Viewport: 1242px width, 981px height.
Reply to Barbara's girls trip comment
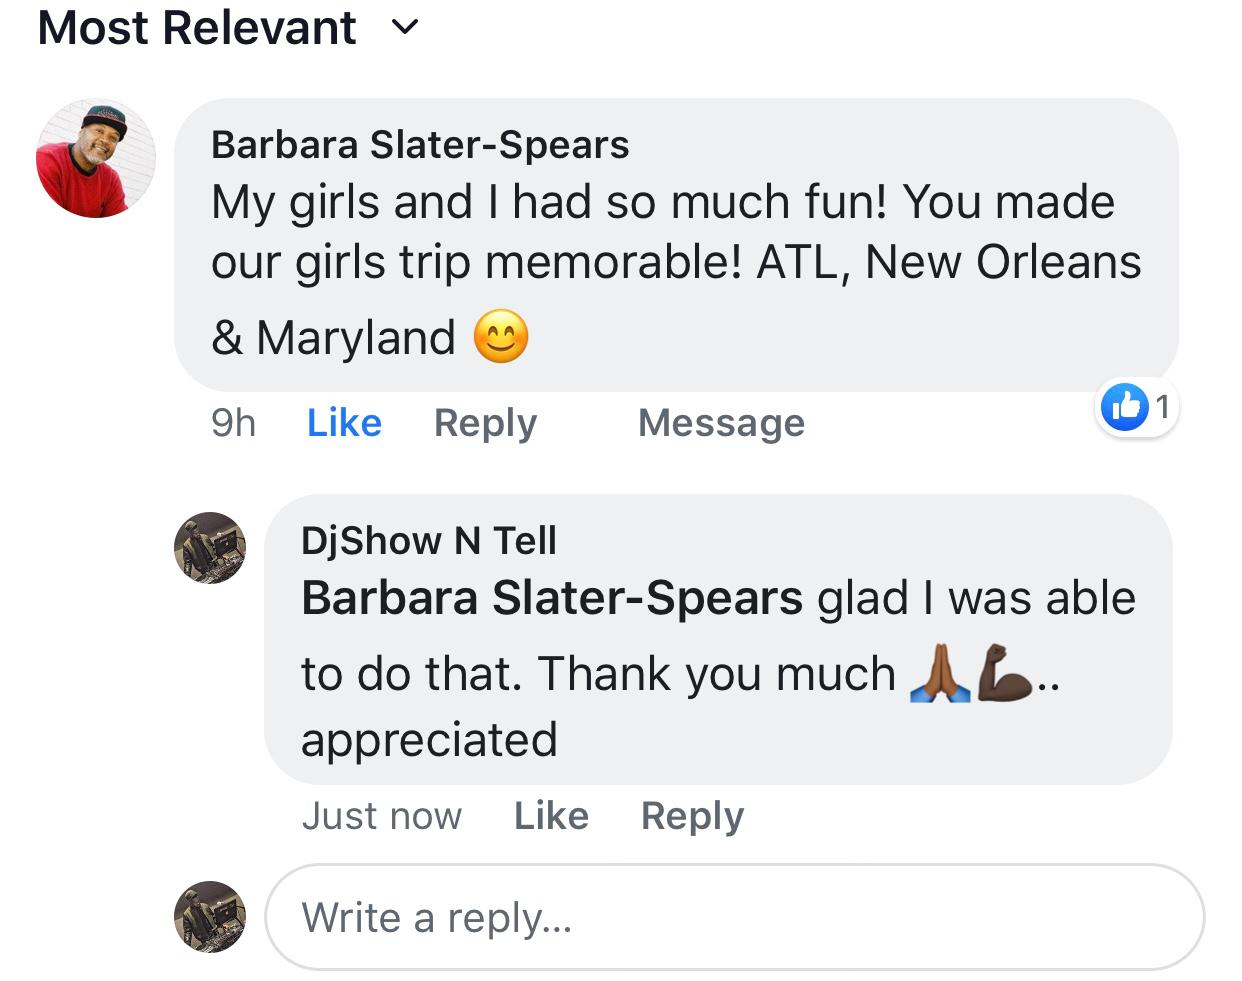tap(485, 423)
